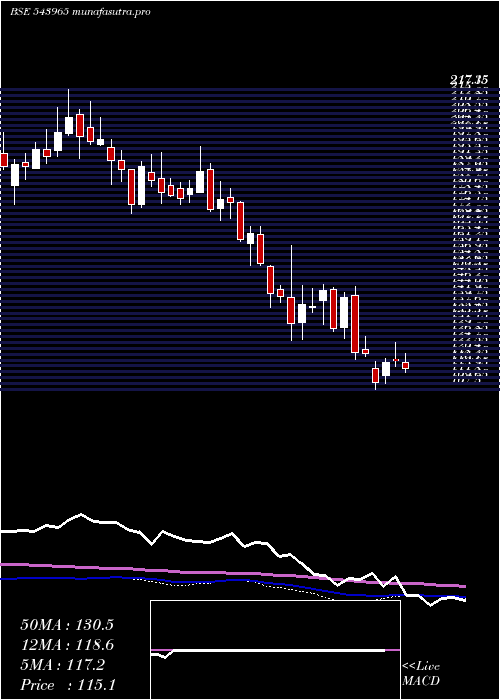This screenshot has width=500, height=700.
Task: Click the '<<Live MACD' label
Action: click(x=421, y=674)
